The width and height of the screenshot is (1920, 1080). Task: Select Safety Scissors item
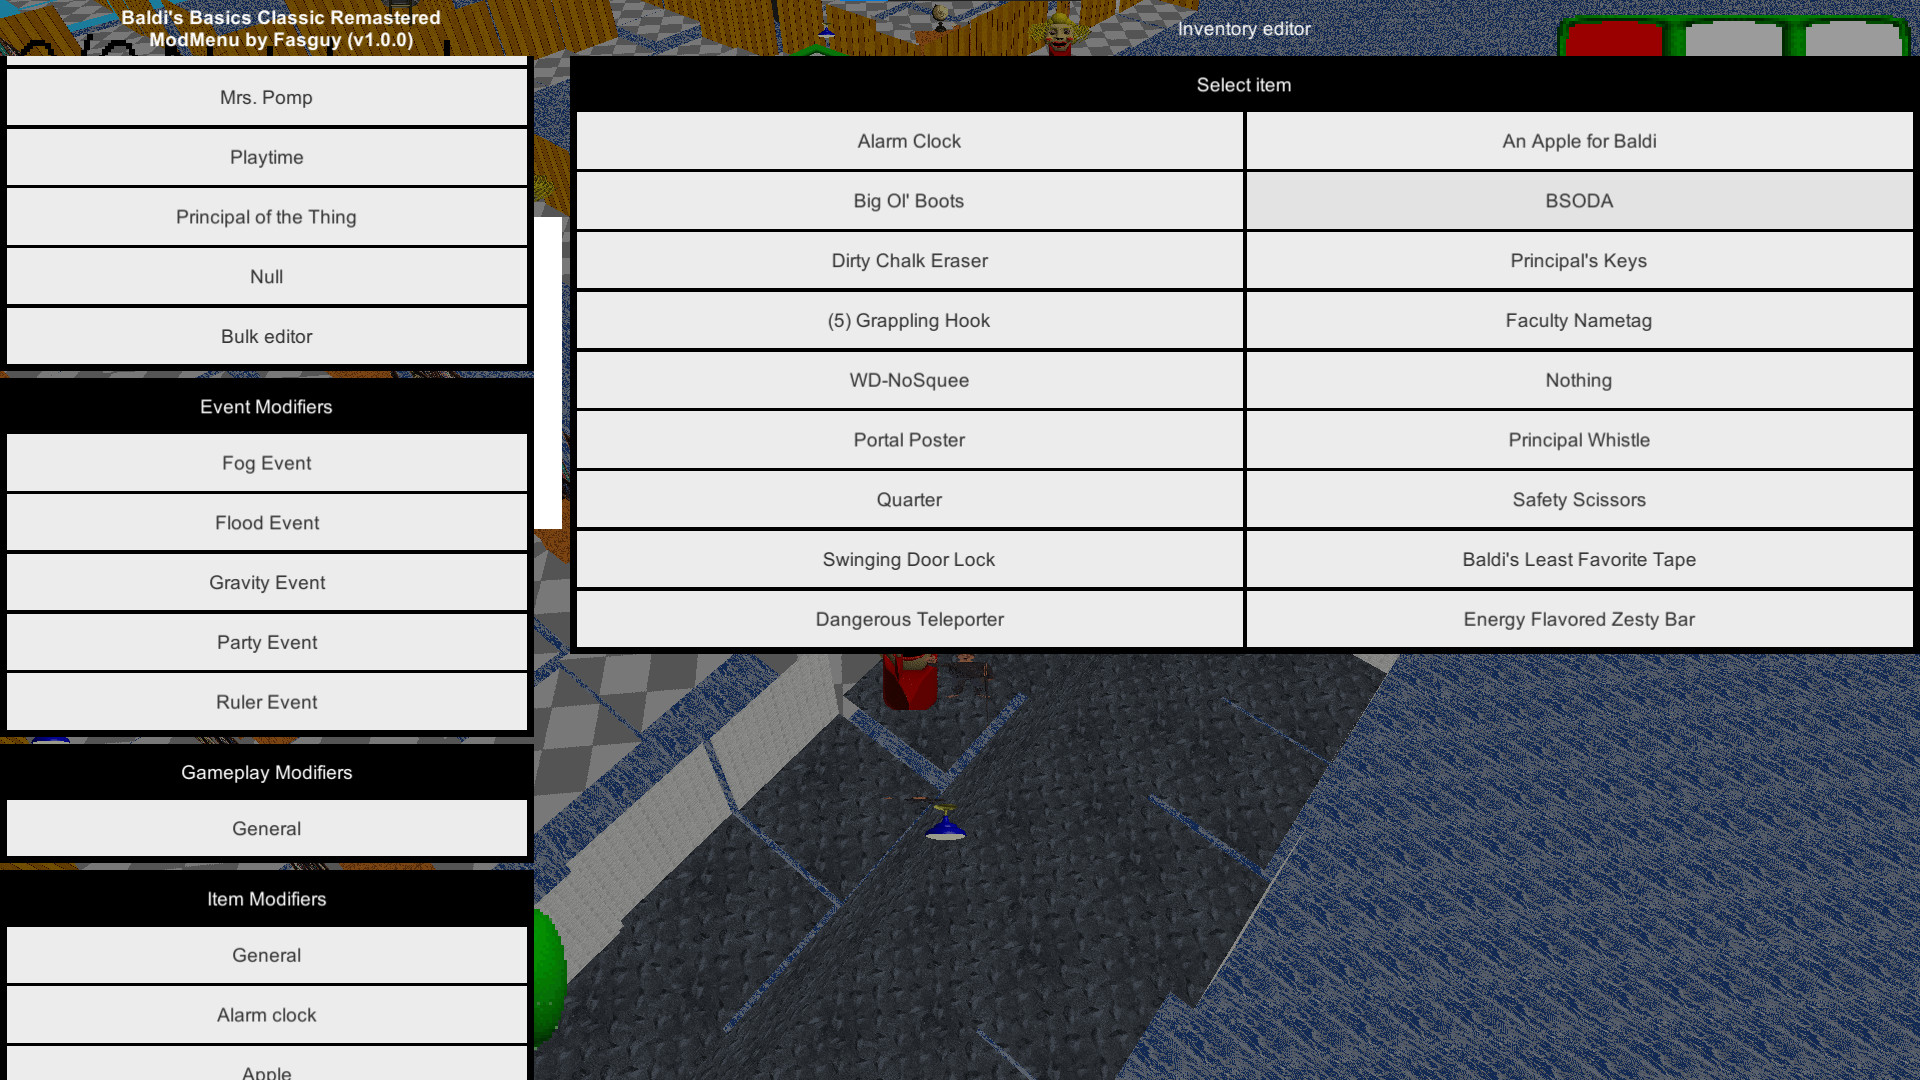click(x=1578, y=498)
